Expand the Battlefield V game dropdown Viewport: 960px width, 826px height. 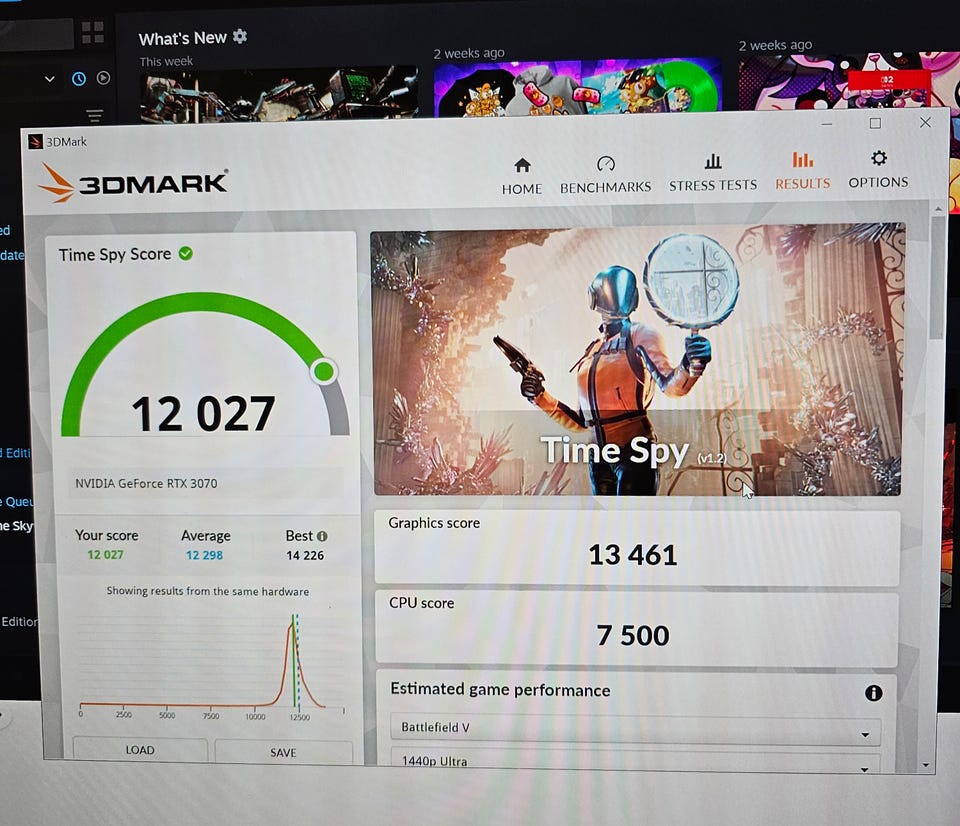[x=636, y=729]
